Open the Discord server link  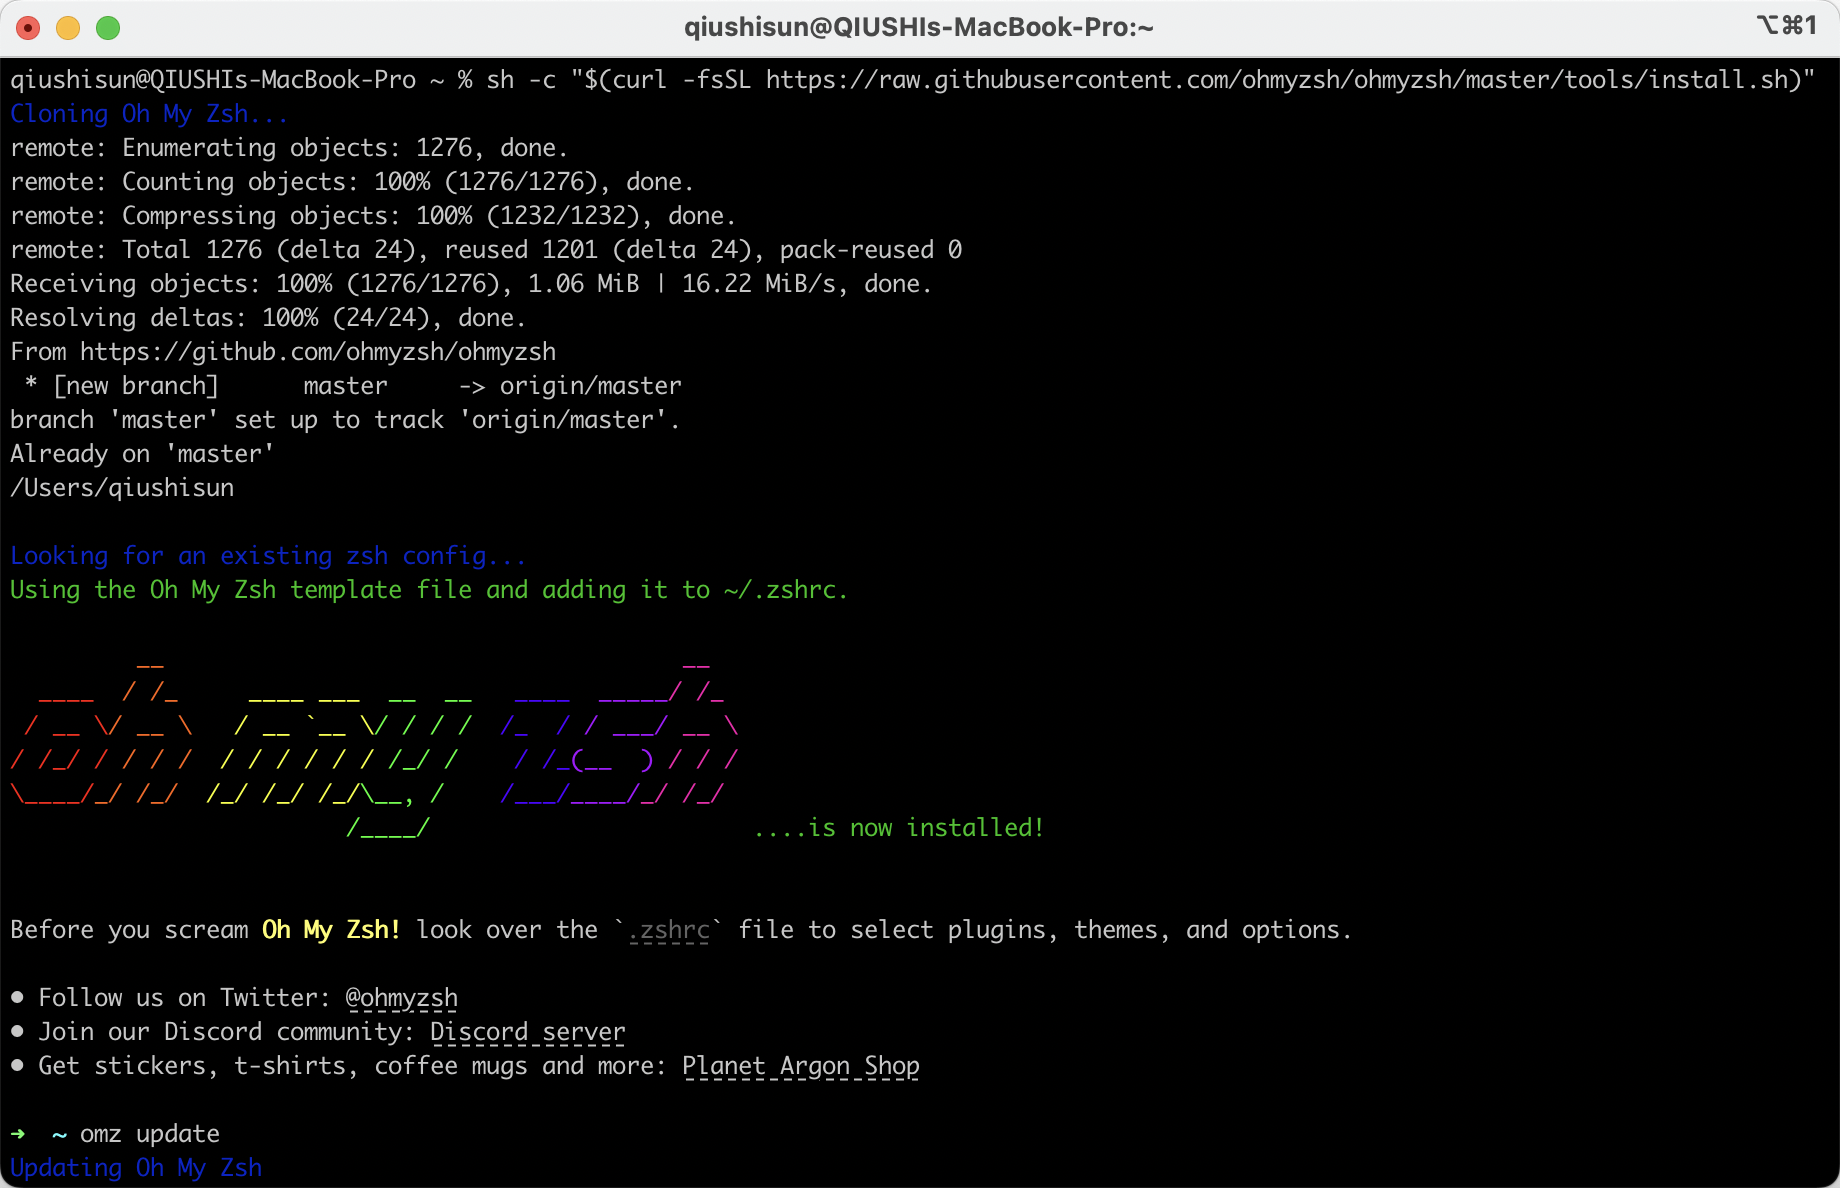pos(527,1032)
